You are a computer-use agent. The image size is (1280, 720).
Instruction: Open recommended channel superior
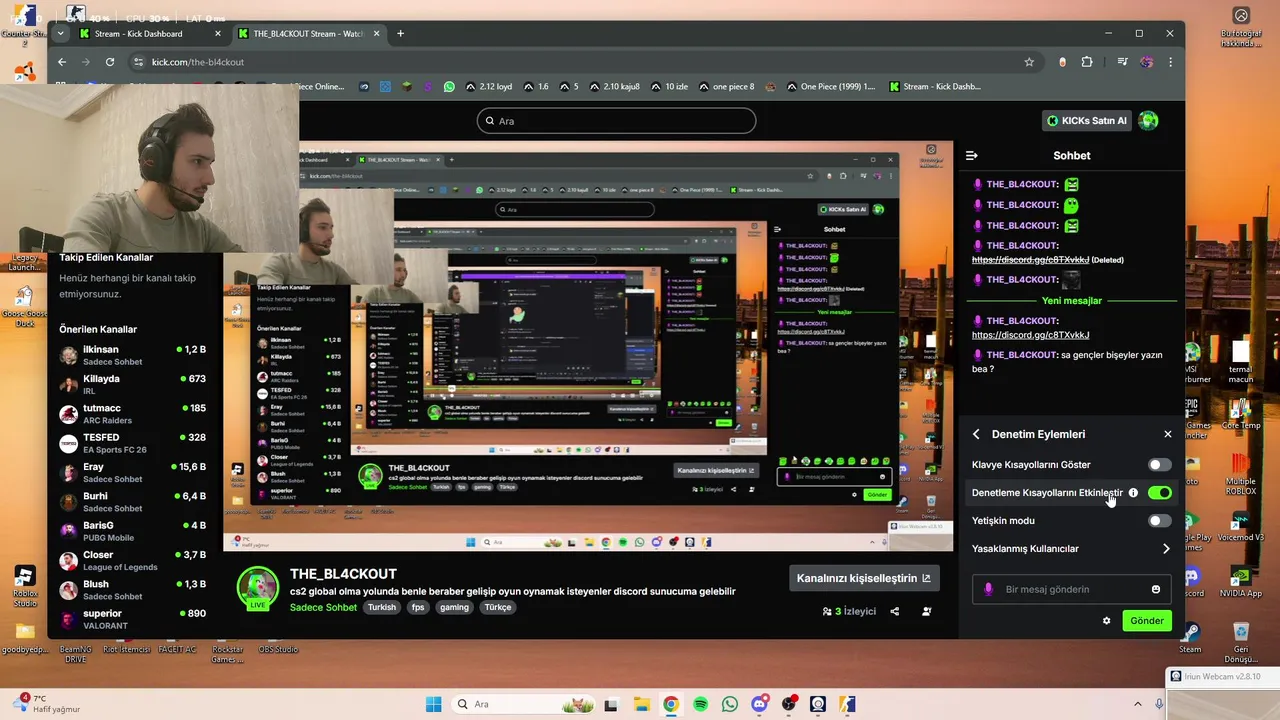(x=133, y=619)
